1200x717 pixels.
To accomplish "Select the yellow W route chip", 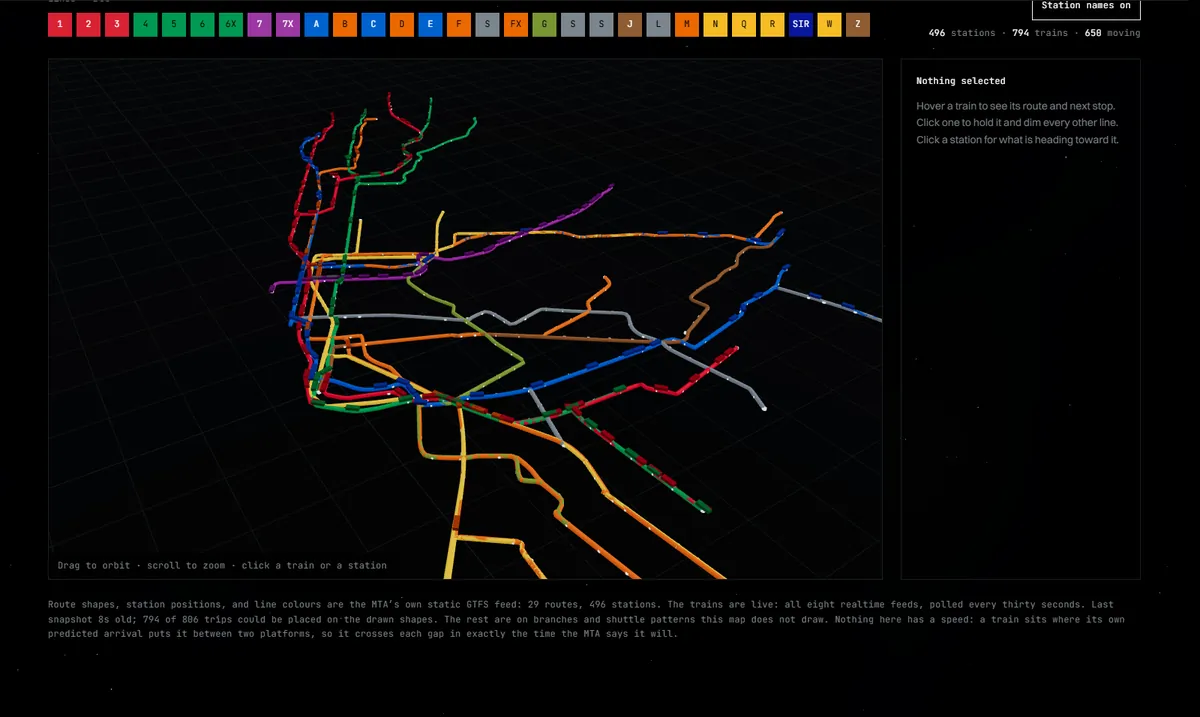I will (829, 25).
